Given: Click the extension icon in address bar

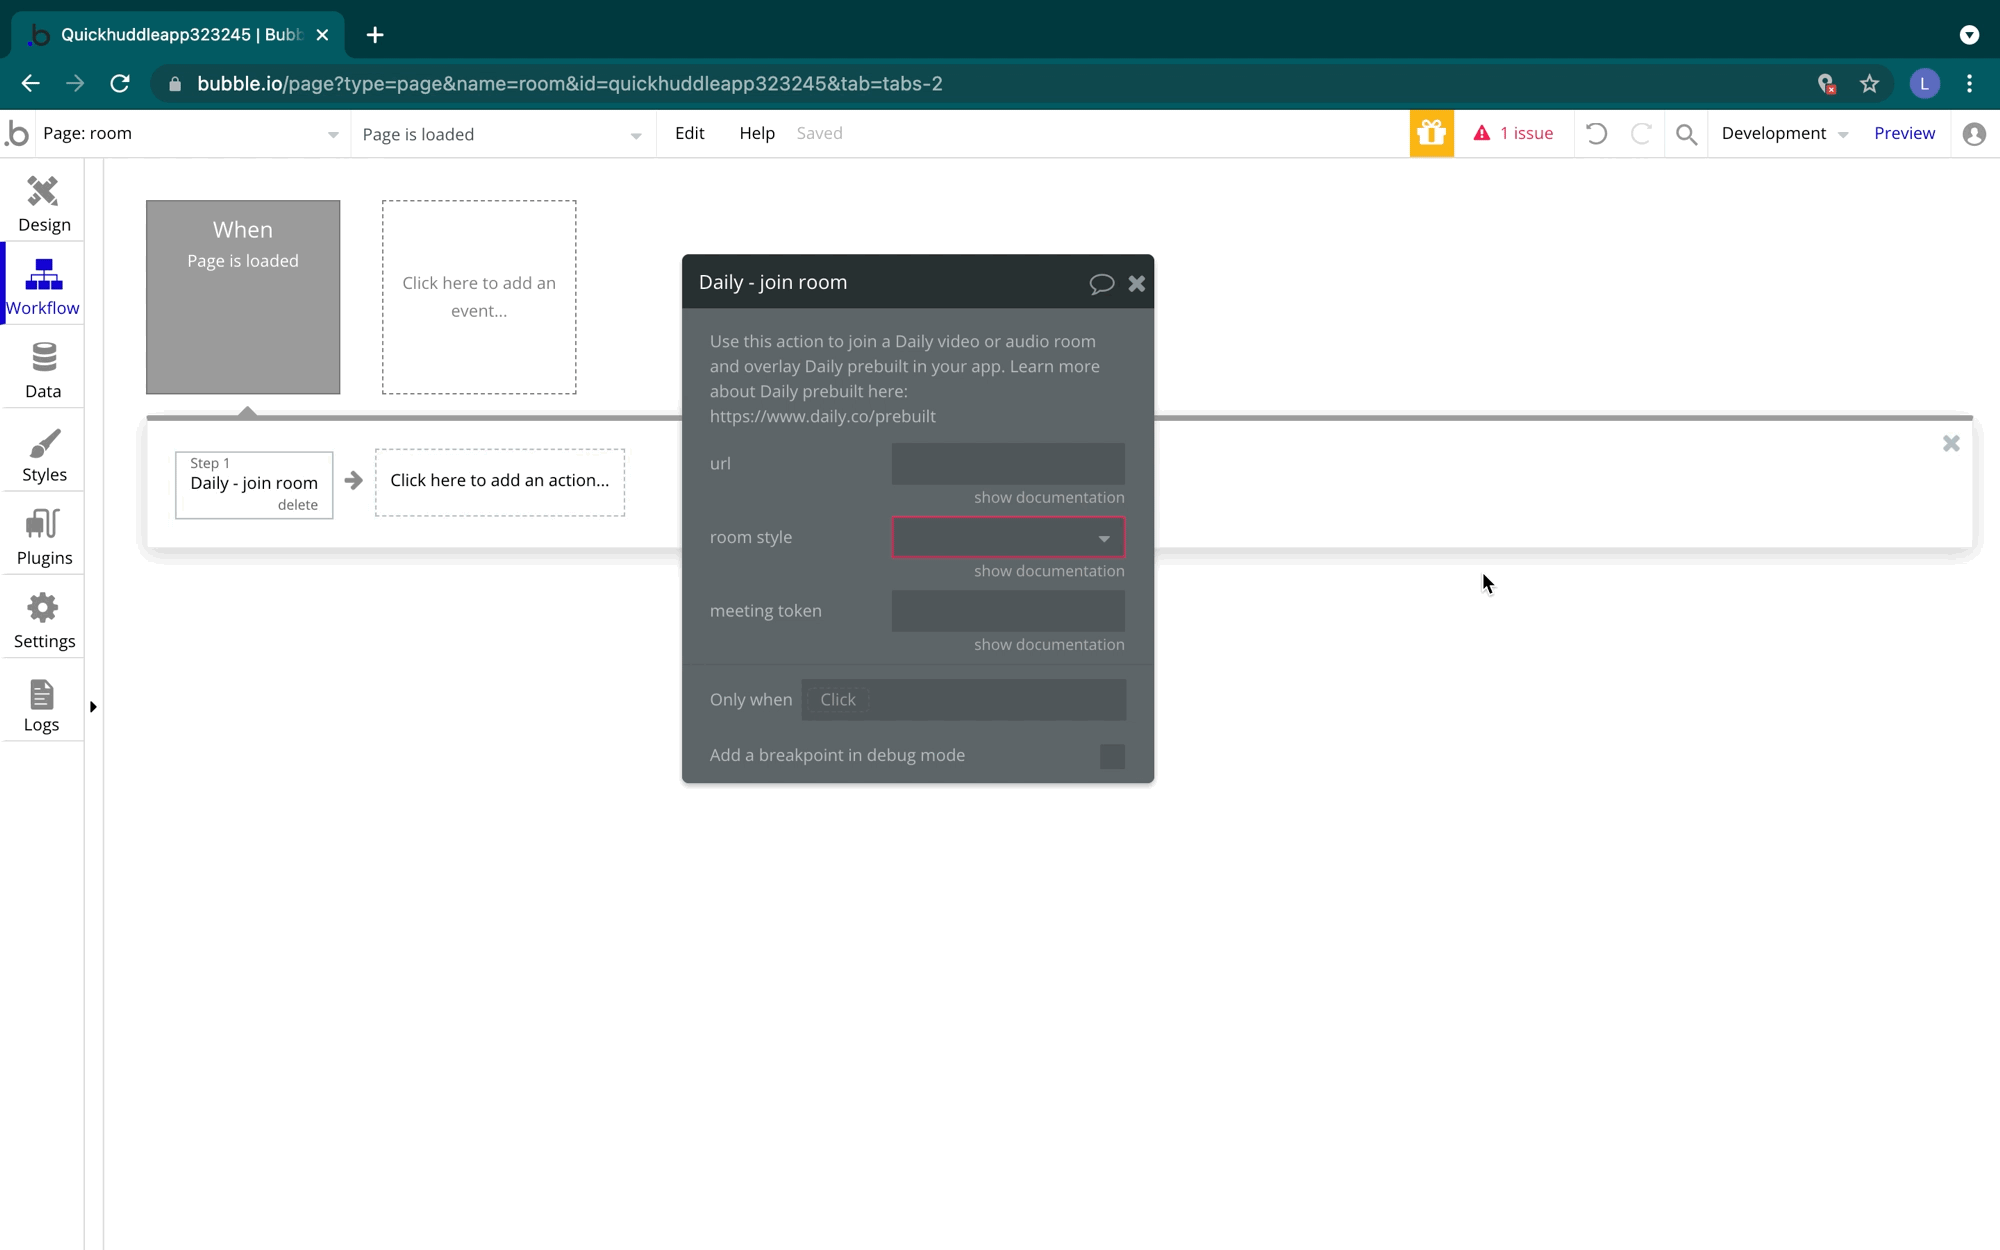Looking at the screenshot, I should click(1826, 84).
